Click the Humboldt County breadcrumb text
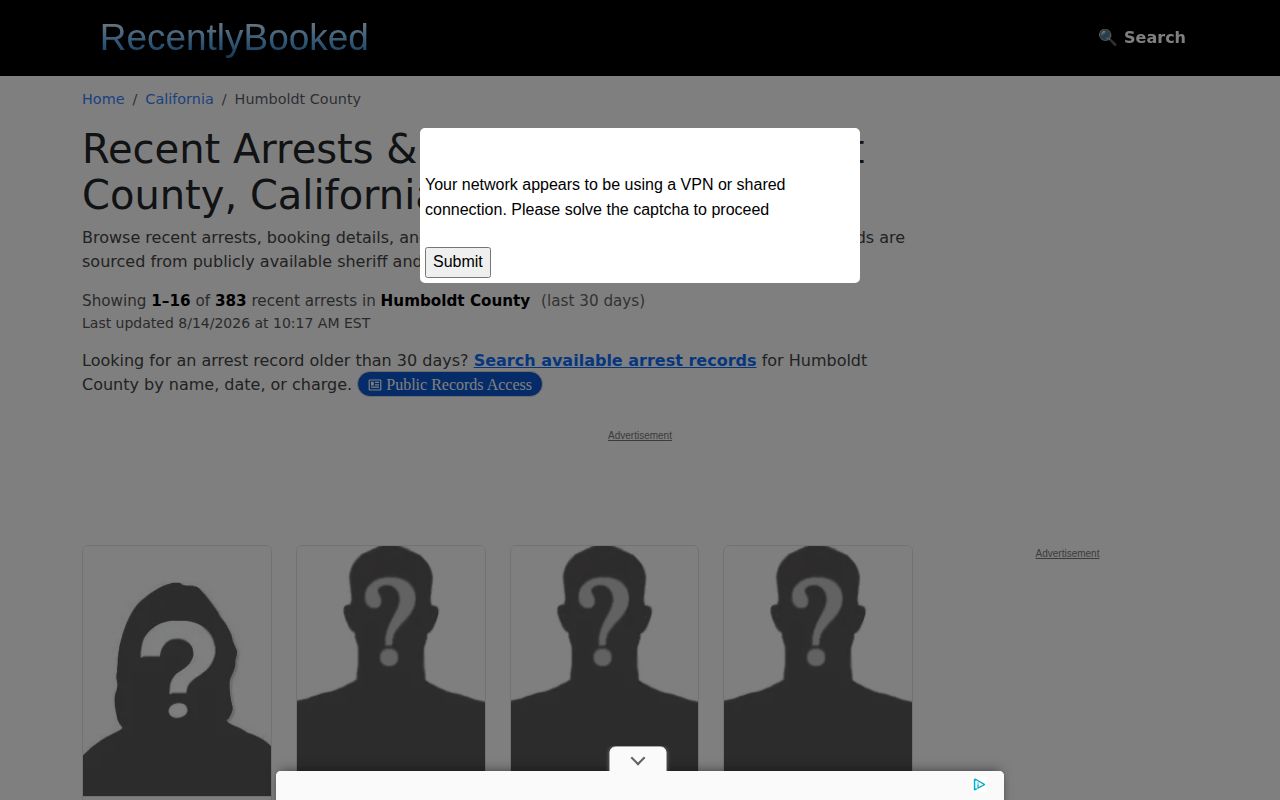The width and height of the screenshot is (1280, 800). (297, 99)
